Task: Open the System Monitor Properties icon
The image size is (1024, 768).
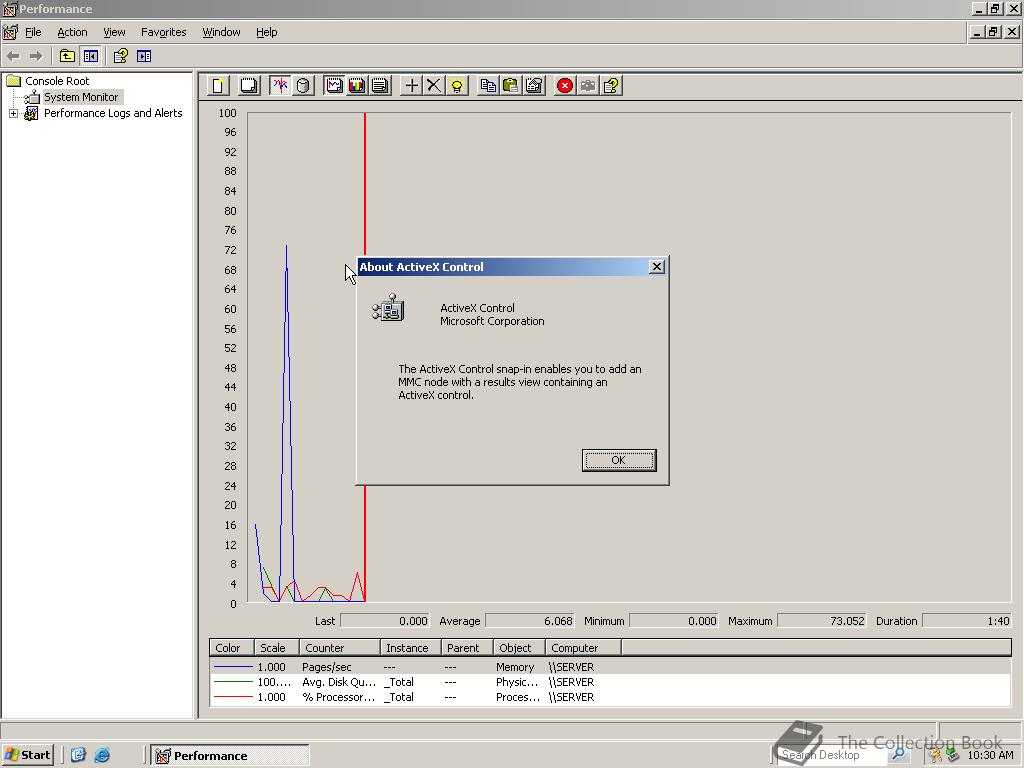Action: (x=534, y=86)
